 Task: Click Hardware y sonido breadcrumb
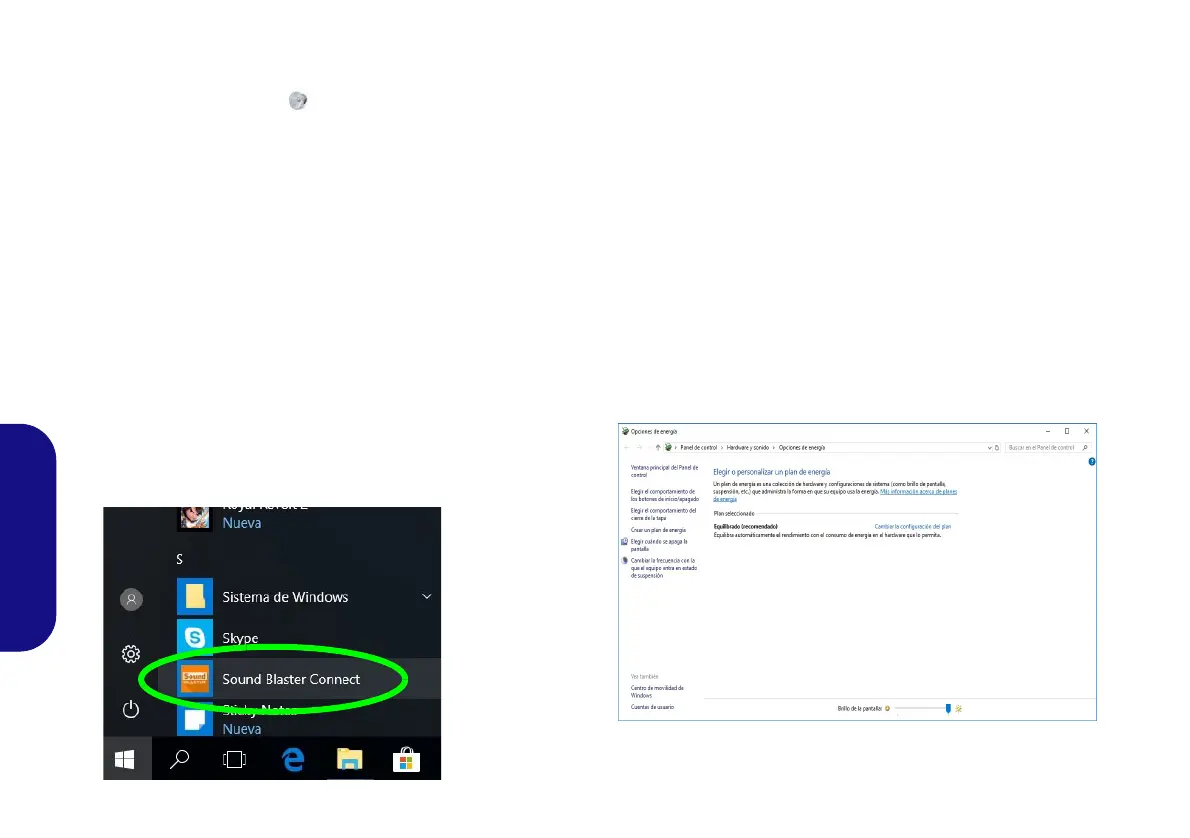click(748, 448)
